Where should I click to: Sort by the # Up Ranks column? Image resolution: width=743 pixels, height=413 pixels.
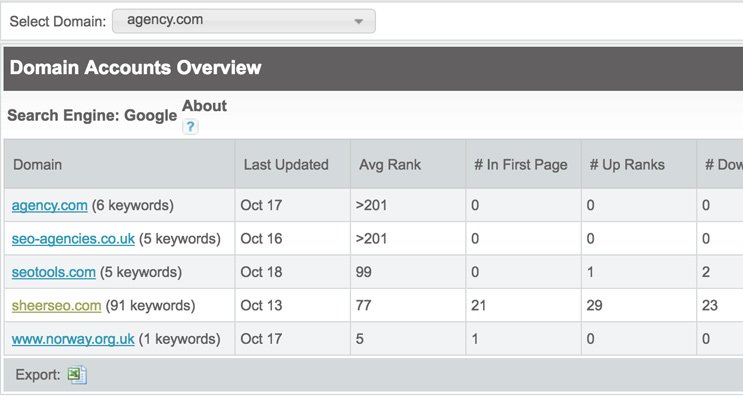[x=627, y=165]
